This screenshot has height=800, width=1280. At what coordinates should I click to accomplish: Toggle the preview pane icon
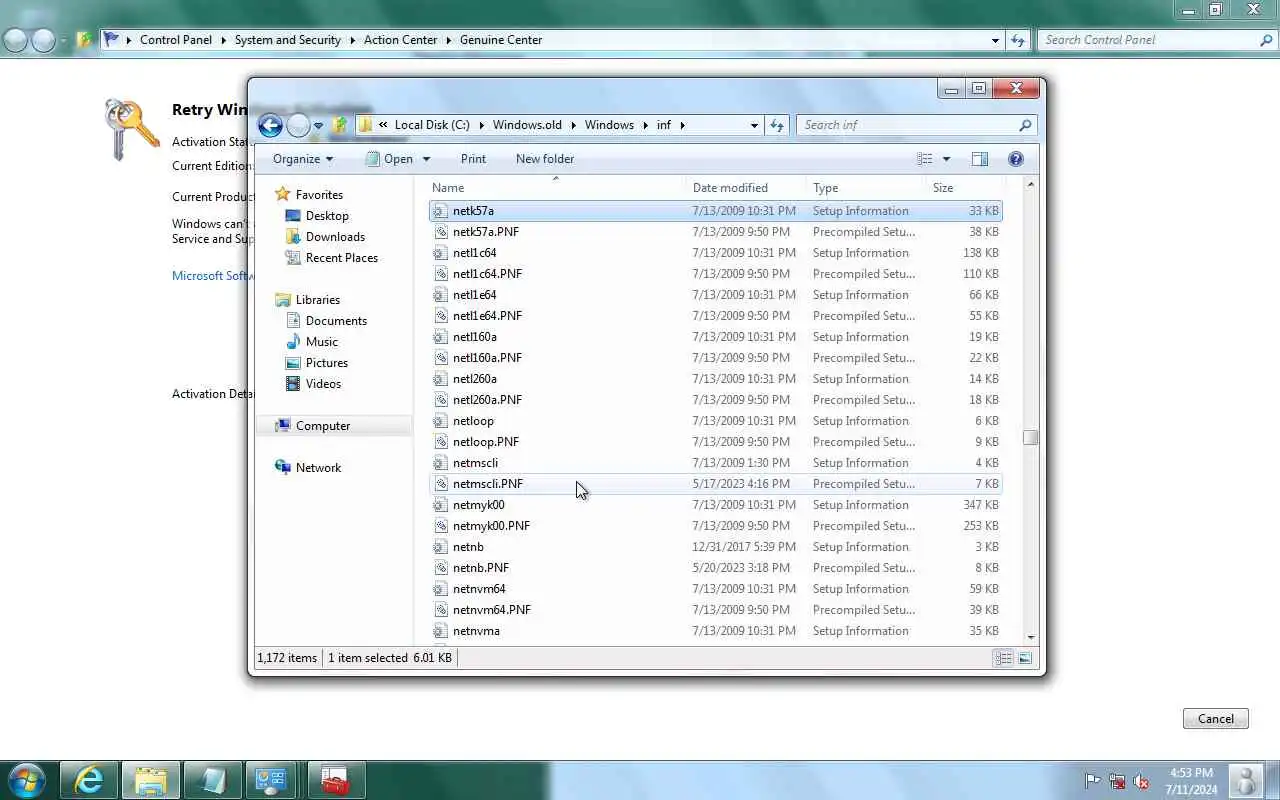[x=980, y=159]
